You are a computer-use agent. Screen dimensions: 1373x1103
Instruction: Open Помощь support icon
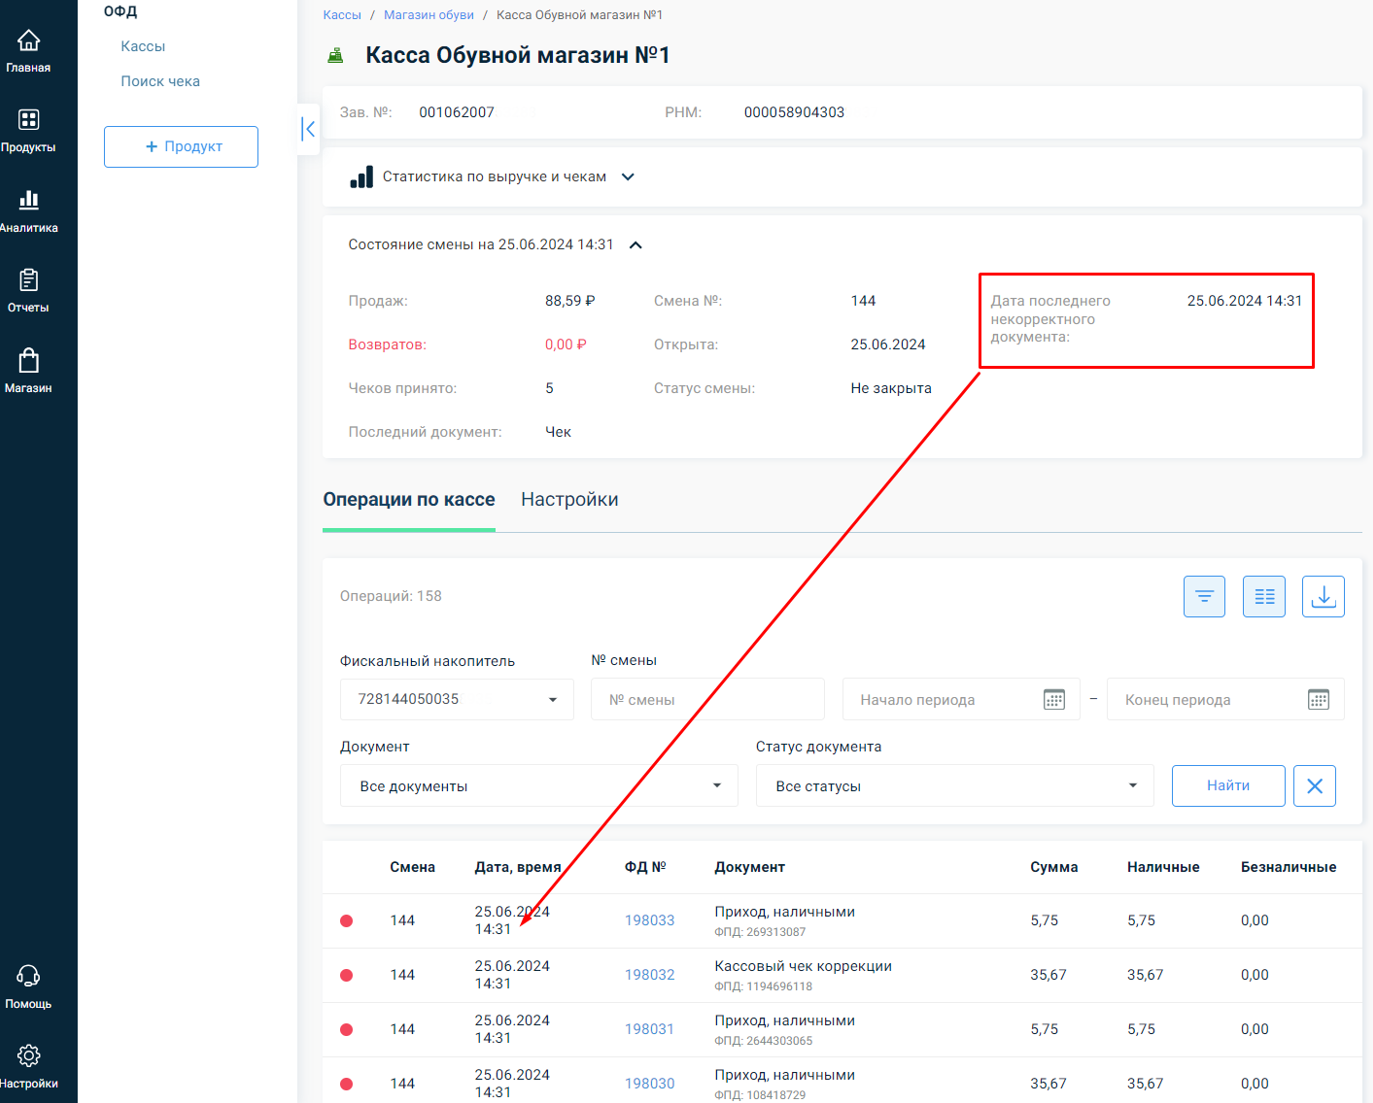pos(28,987)
